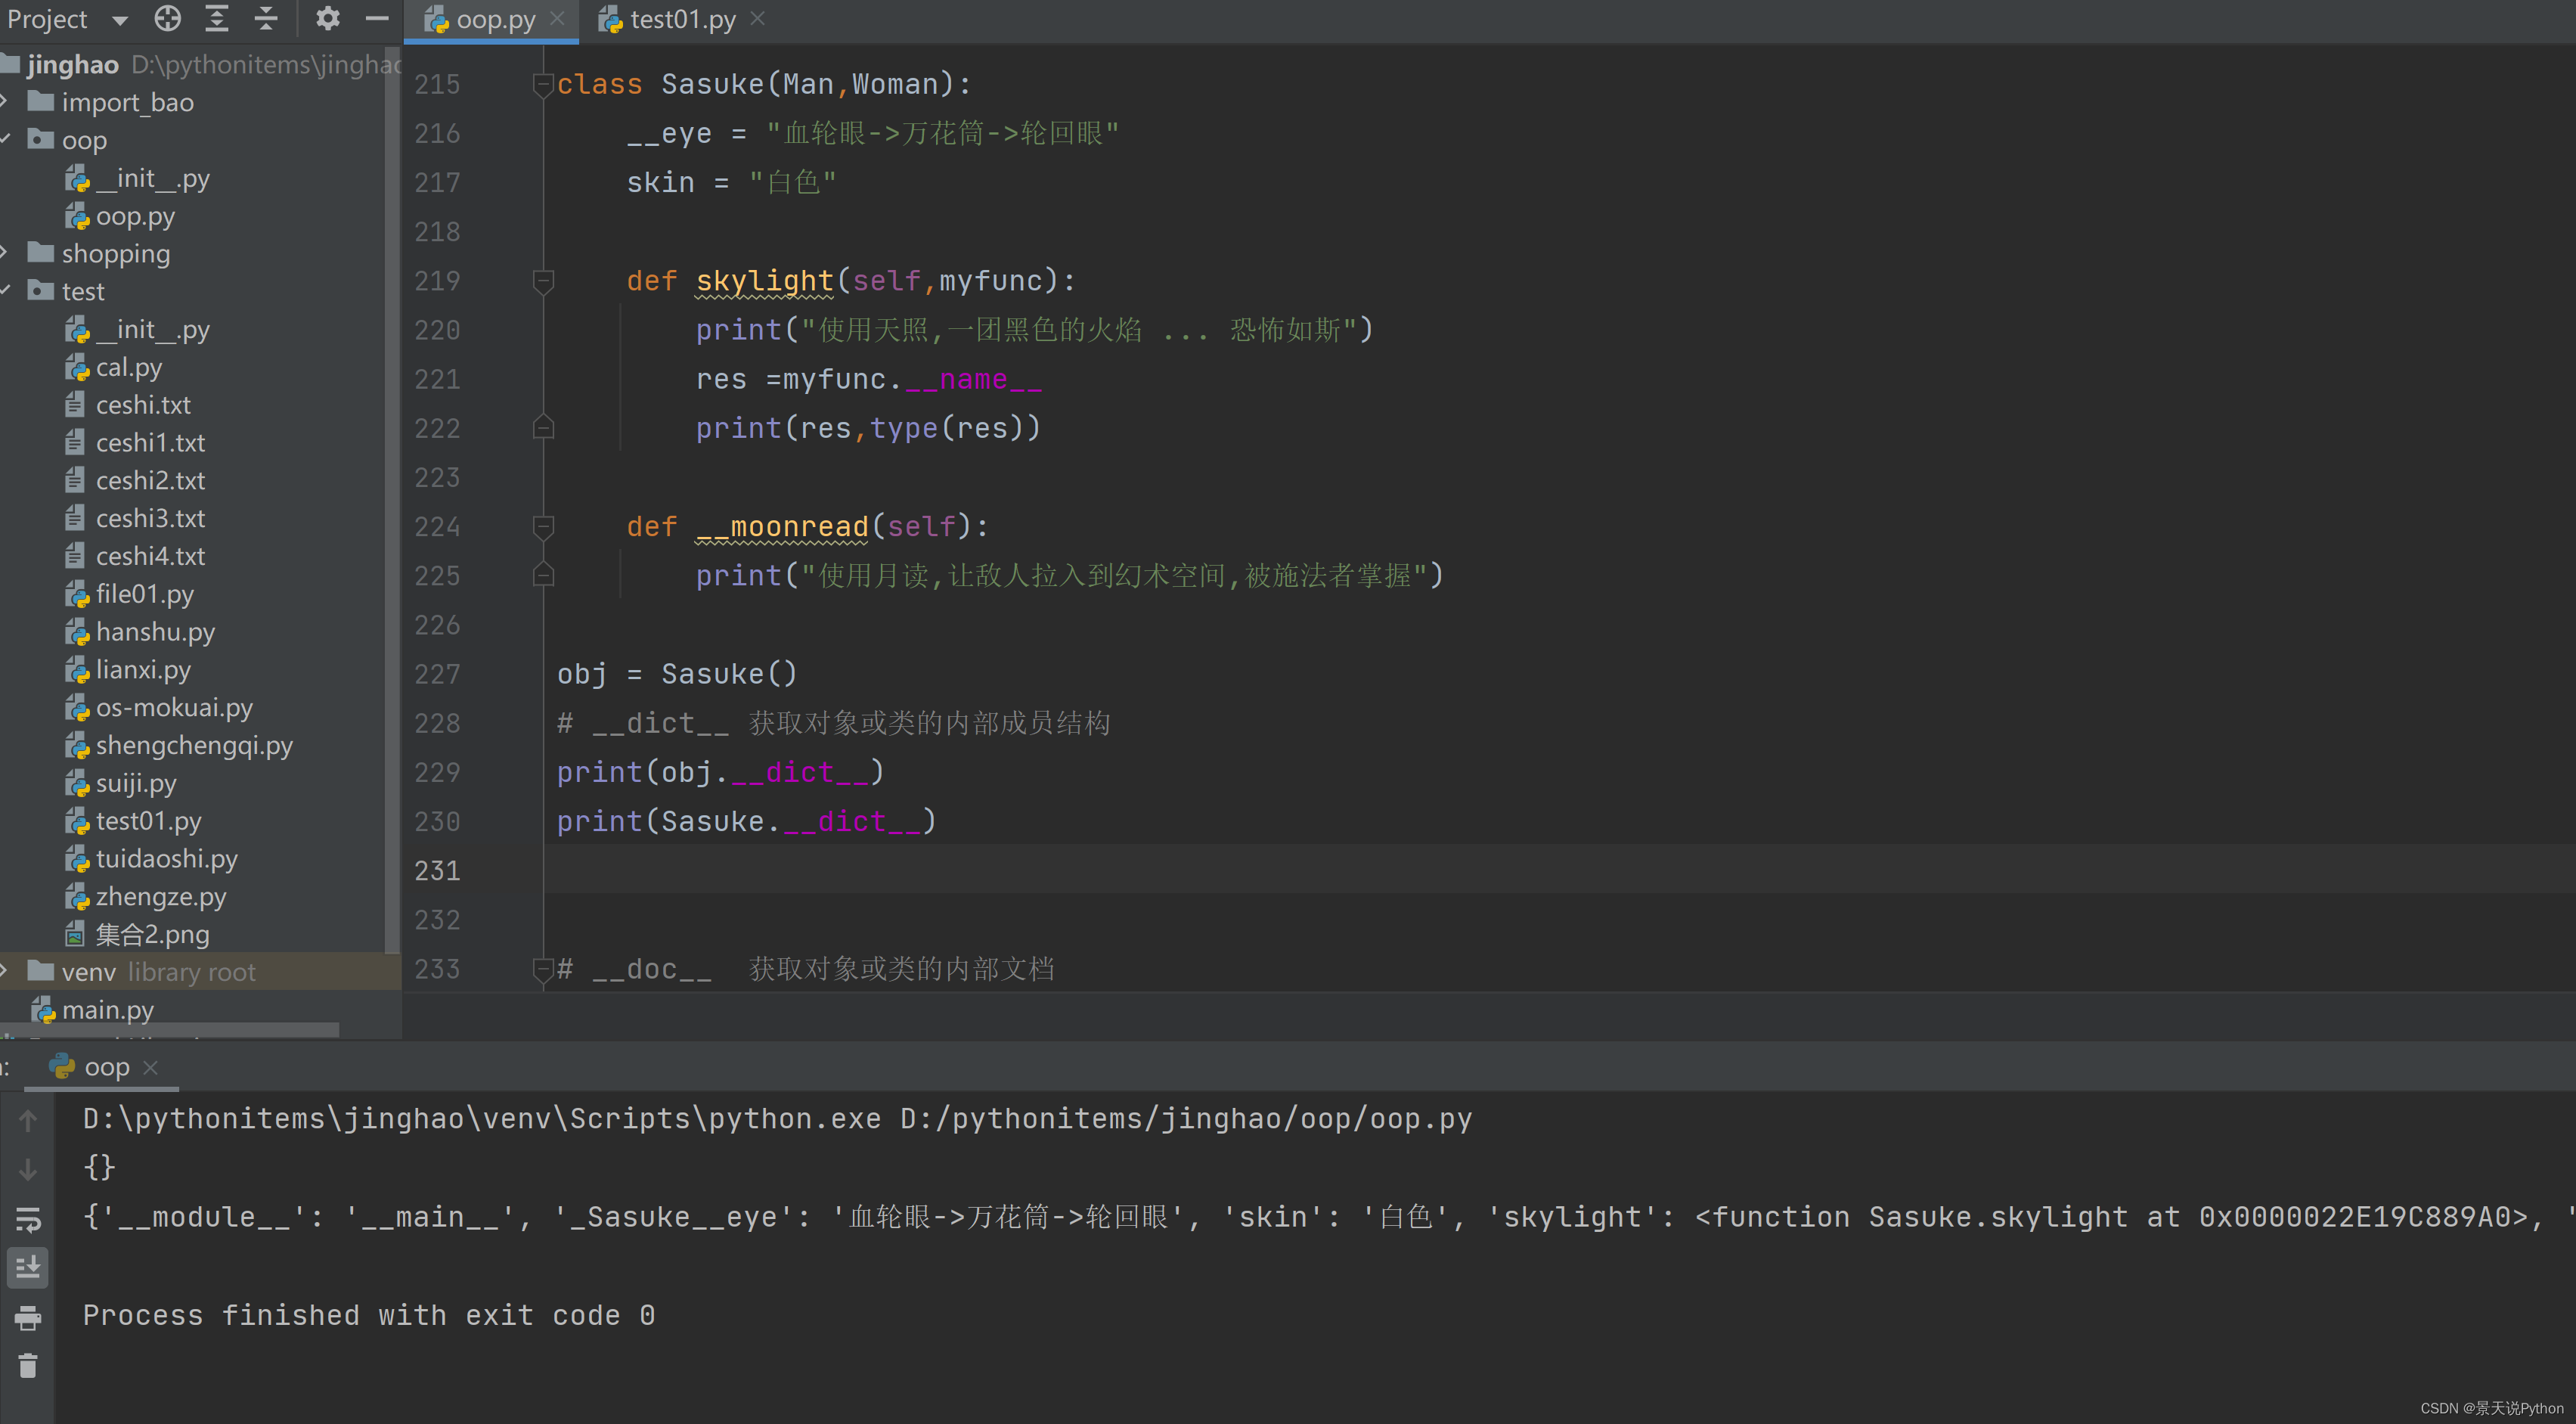Close the oop.py editor tab
Image resolution: width=2576 pixels, height=1424 pixels.
click(x=558, y=19)
